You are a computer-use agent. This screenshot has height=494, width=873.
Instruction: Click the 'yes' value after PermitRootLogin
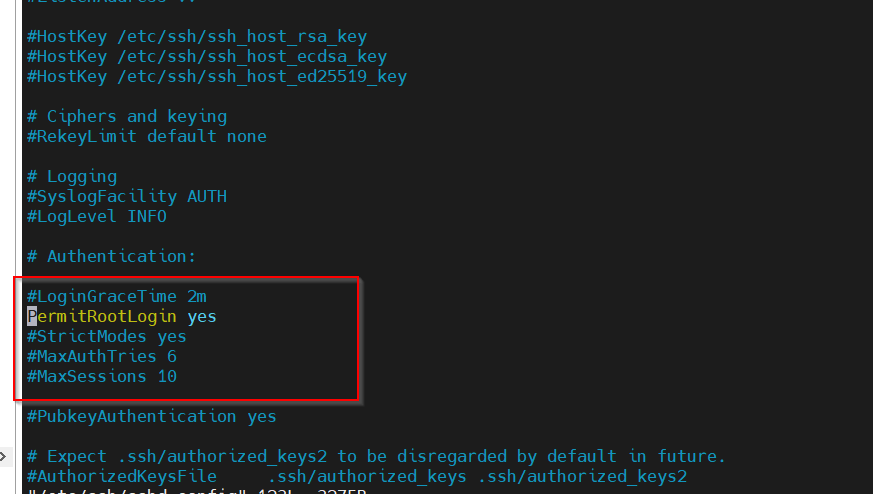[x=202, y=317]
